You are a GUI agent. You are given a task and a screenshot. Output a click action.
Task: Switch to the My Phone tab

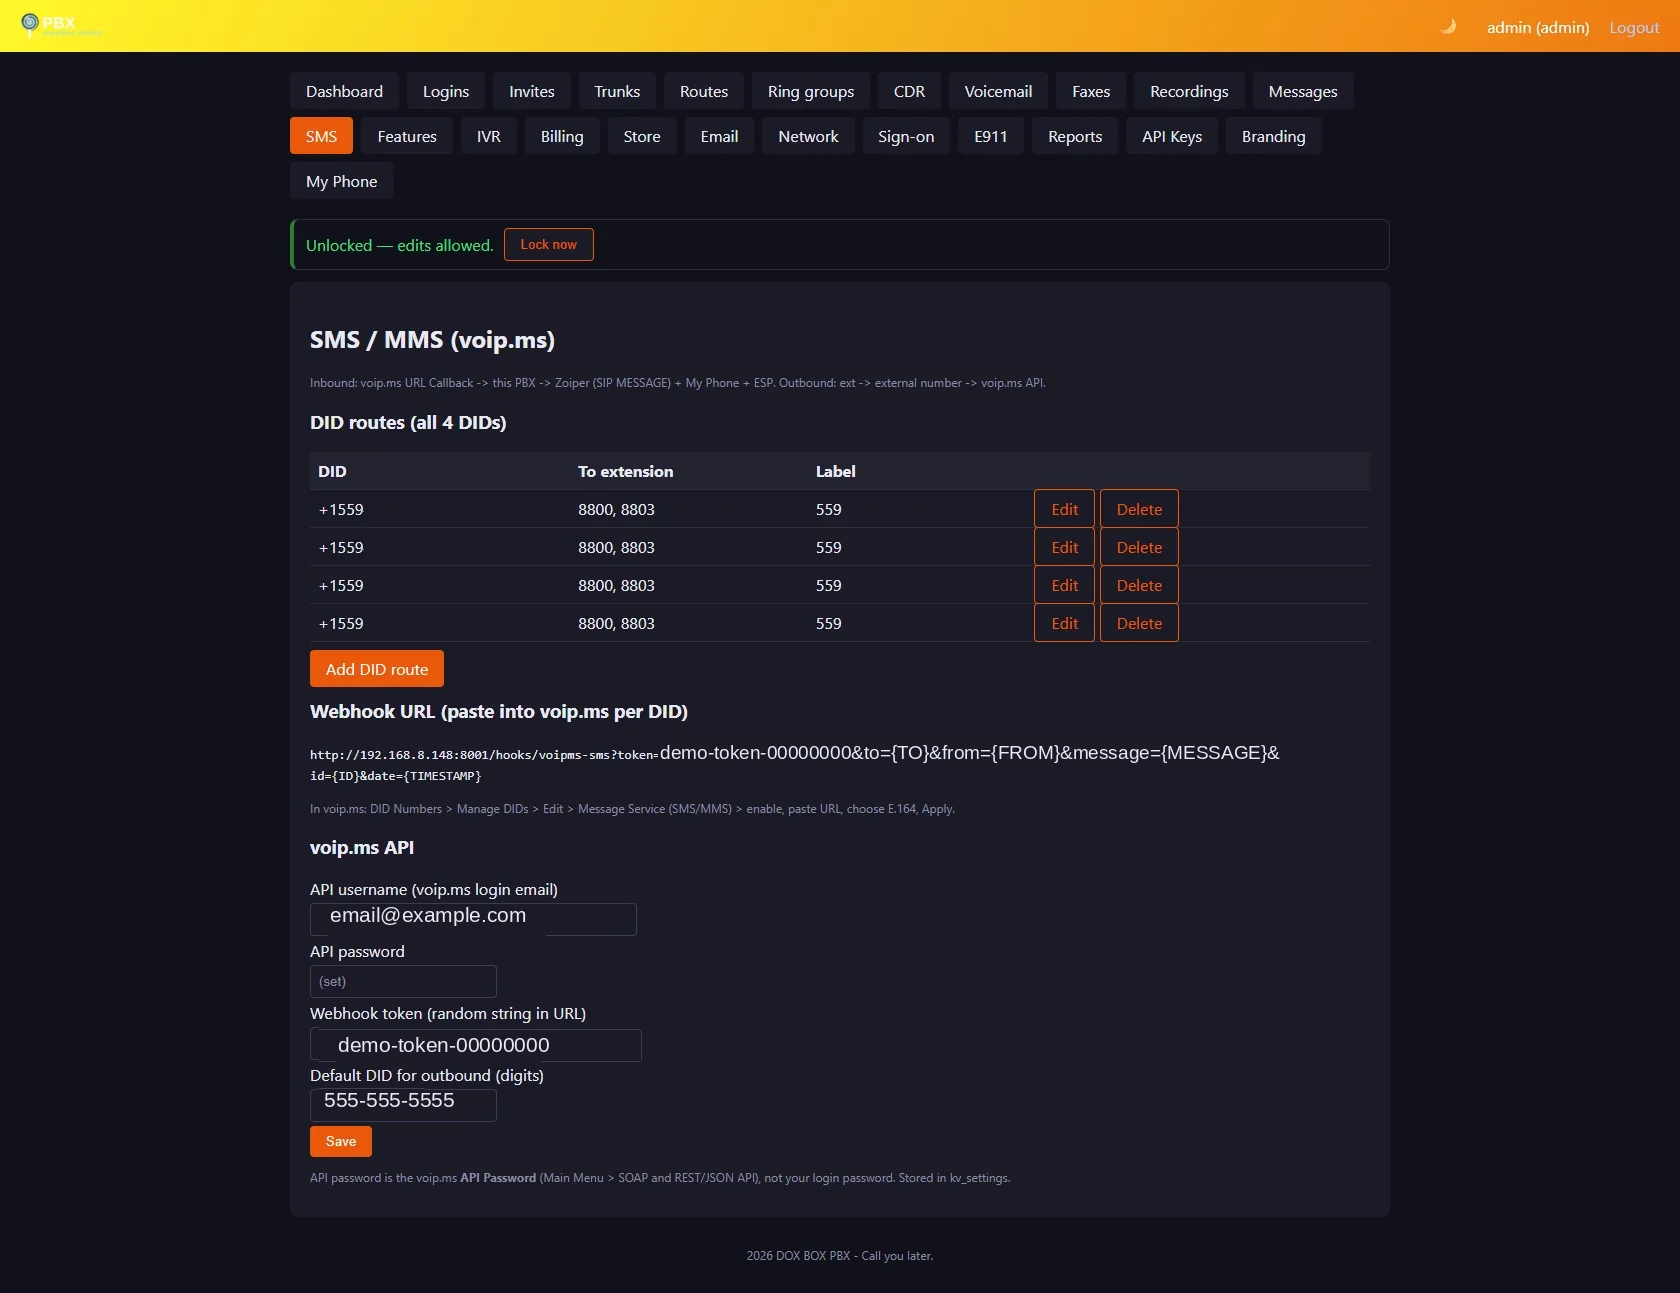342,181
